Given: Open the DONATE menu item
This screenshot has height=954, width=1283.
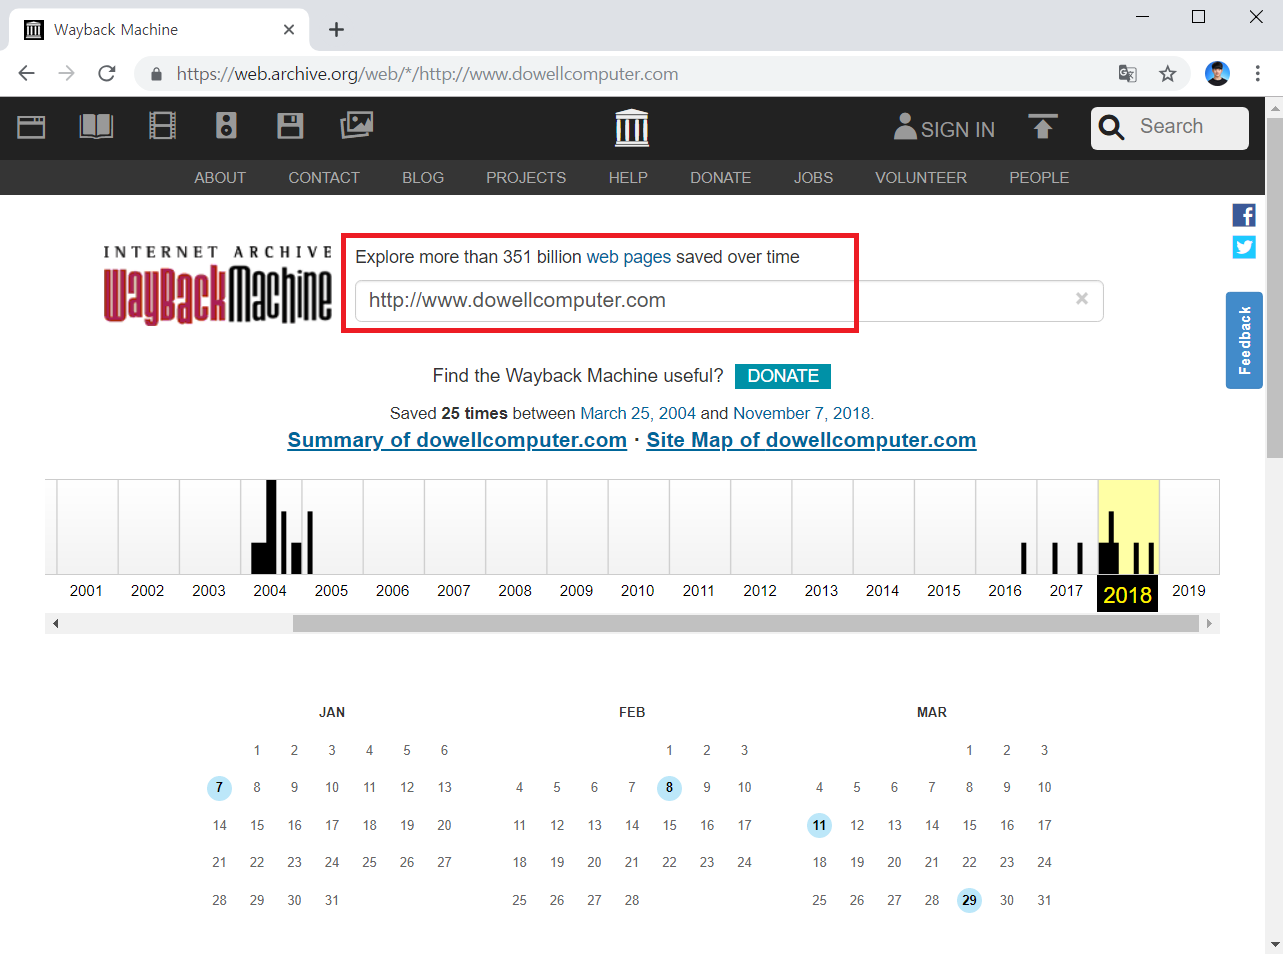Looking at the screenshot, I should pyautogui.click(x=720, y=177).
